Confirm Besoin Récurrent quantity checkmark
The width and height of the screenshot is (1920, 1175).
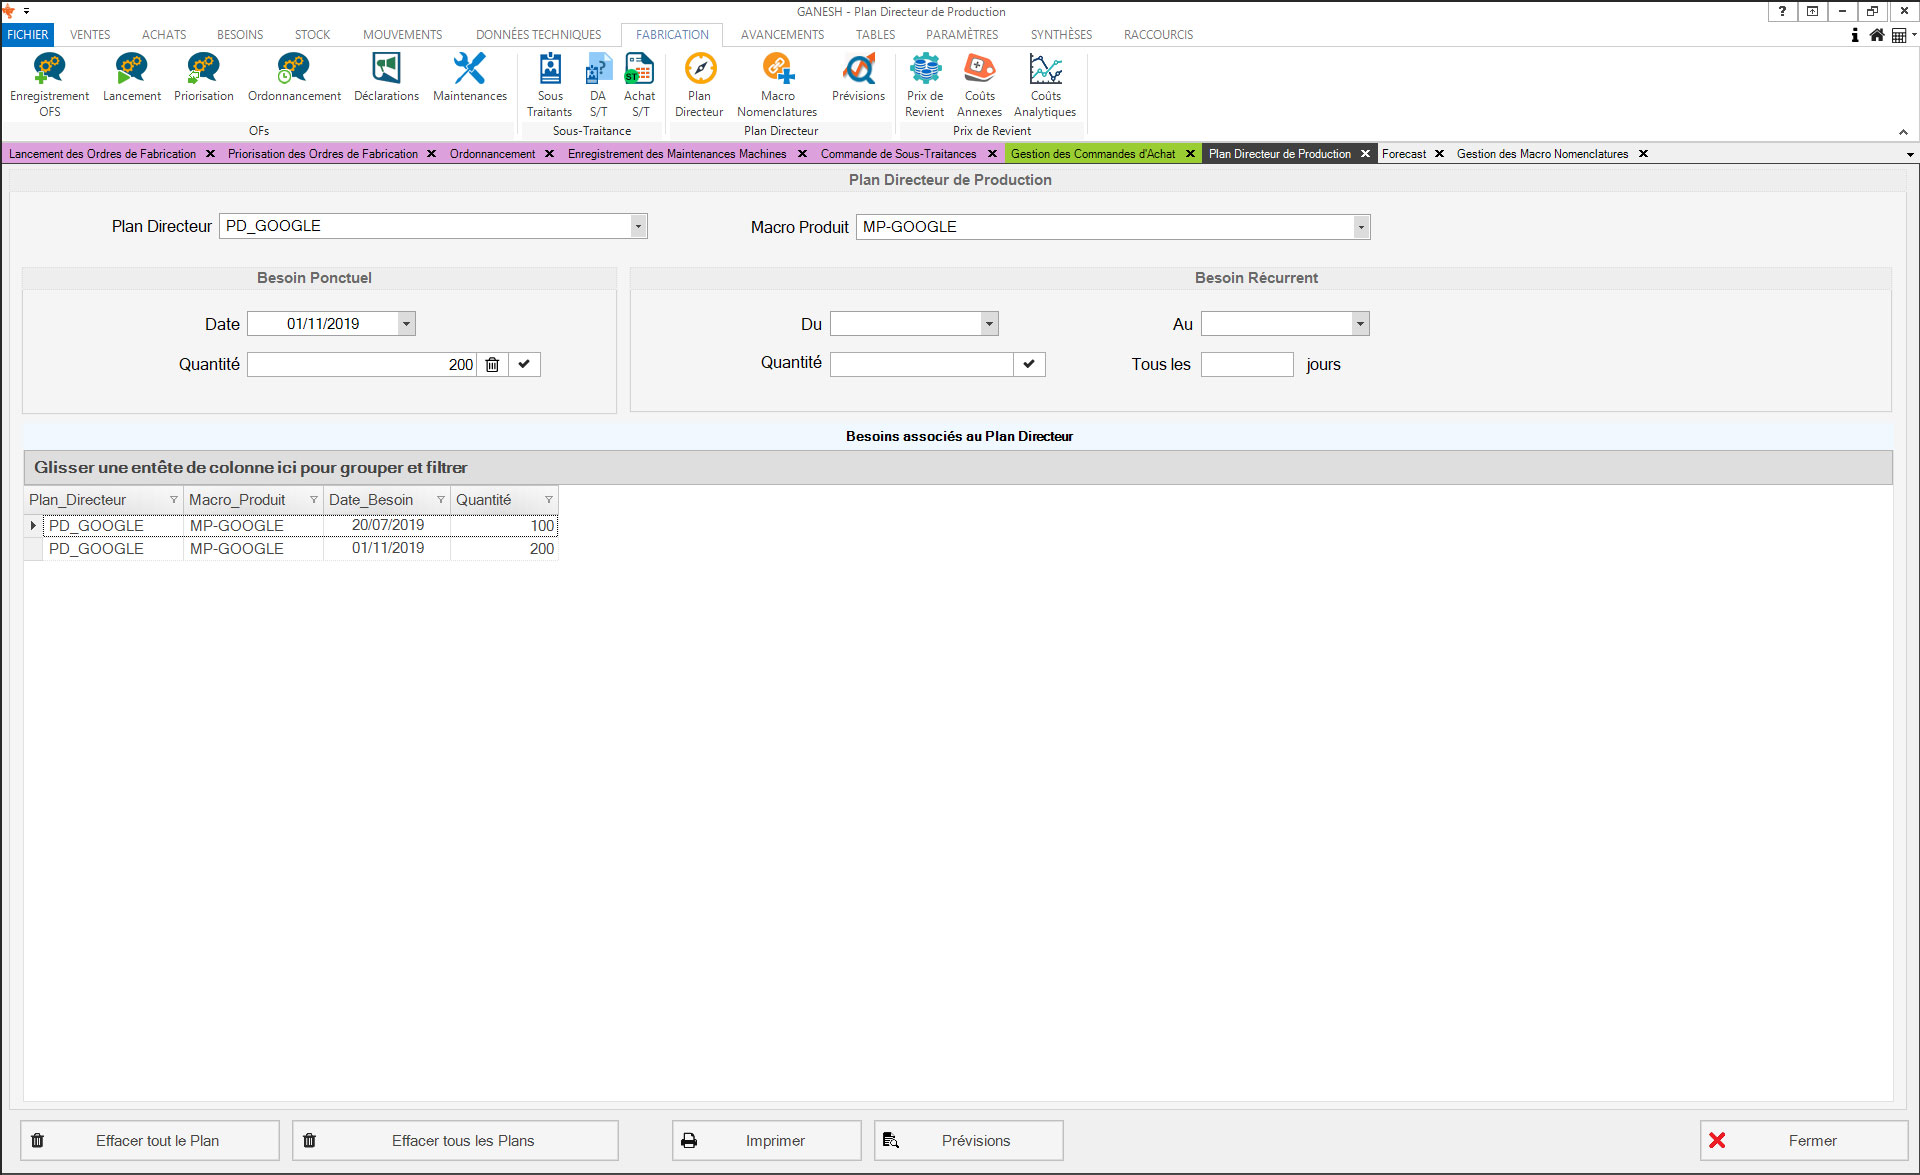point(1029,365)
